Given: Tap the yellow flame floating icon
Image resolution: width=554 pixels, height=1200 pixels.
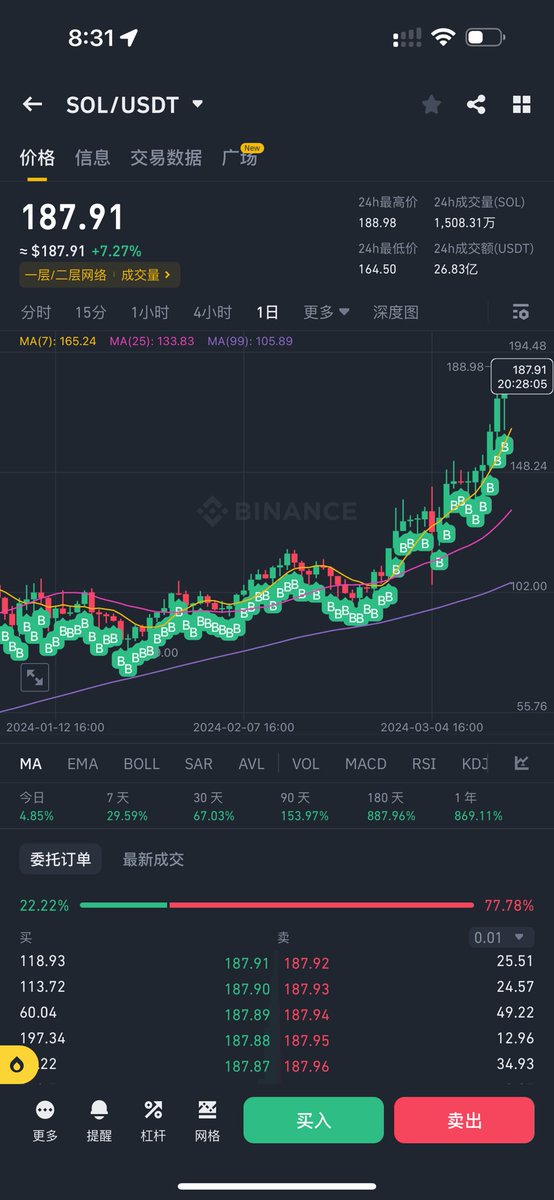Looking at the screenshot, I should click(17, 1066).
